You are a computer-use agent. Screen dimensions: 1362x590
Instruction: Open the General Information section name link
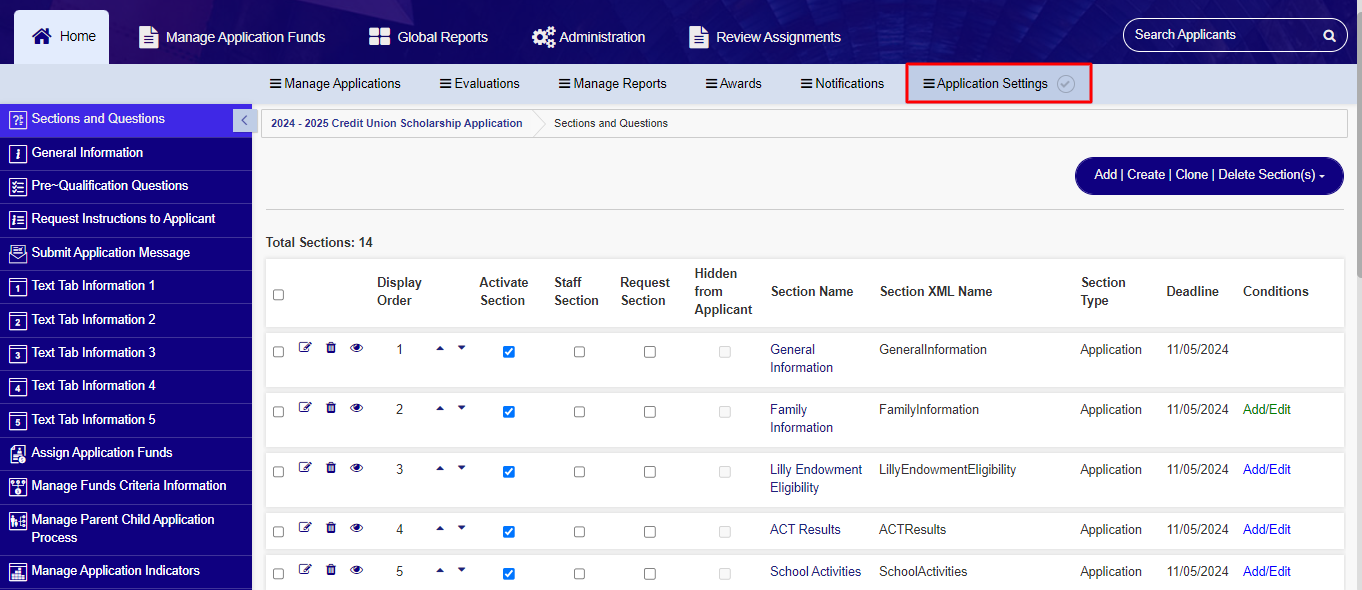coord(801,359)
